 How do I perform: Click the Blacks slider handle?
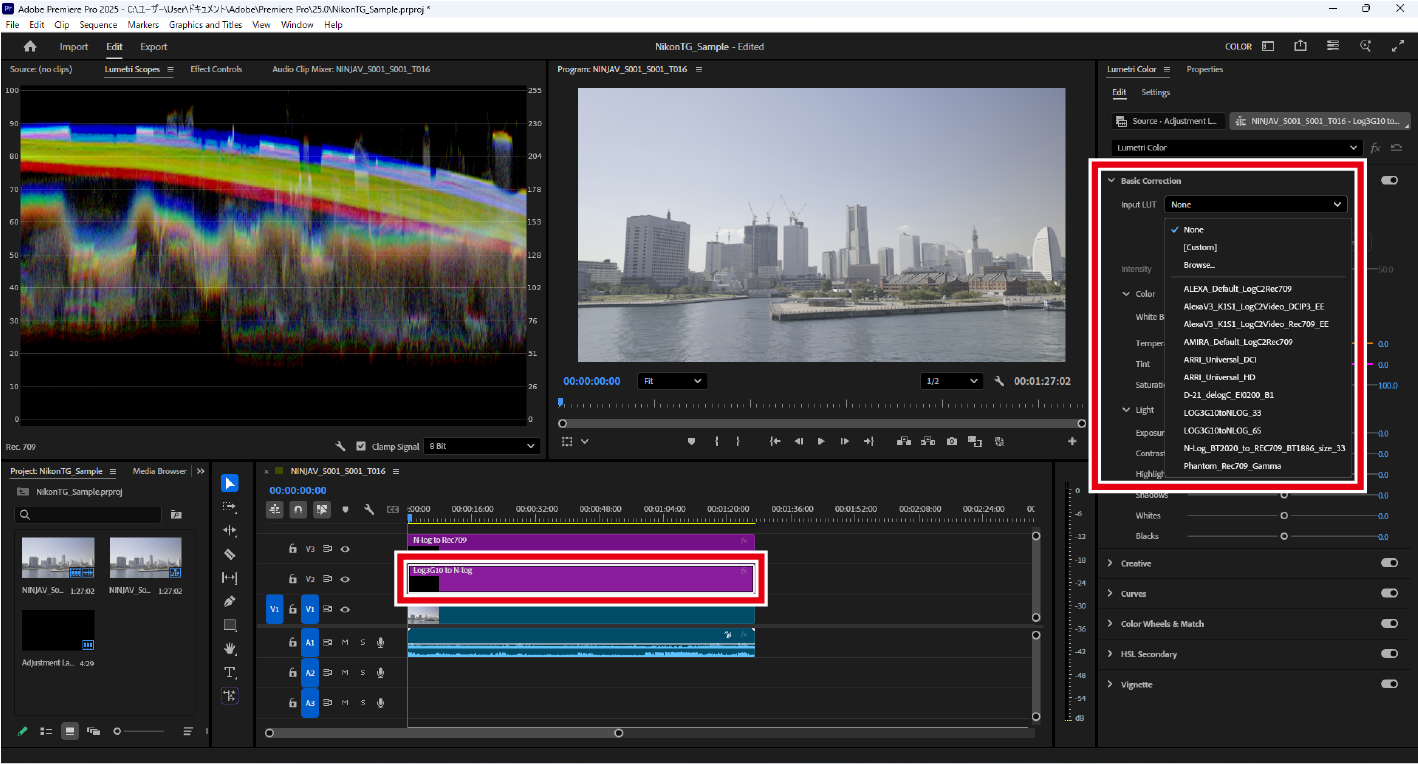coord(1284,536)
